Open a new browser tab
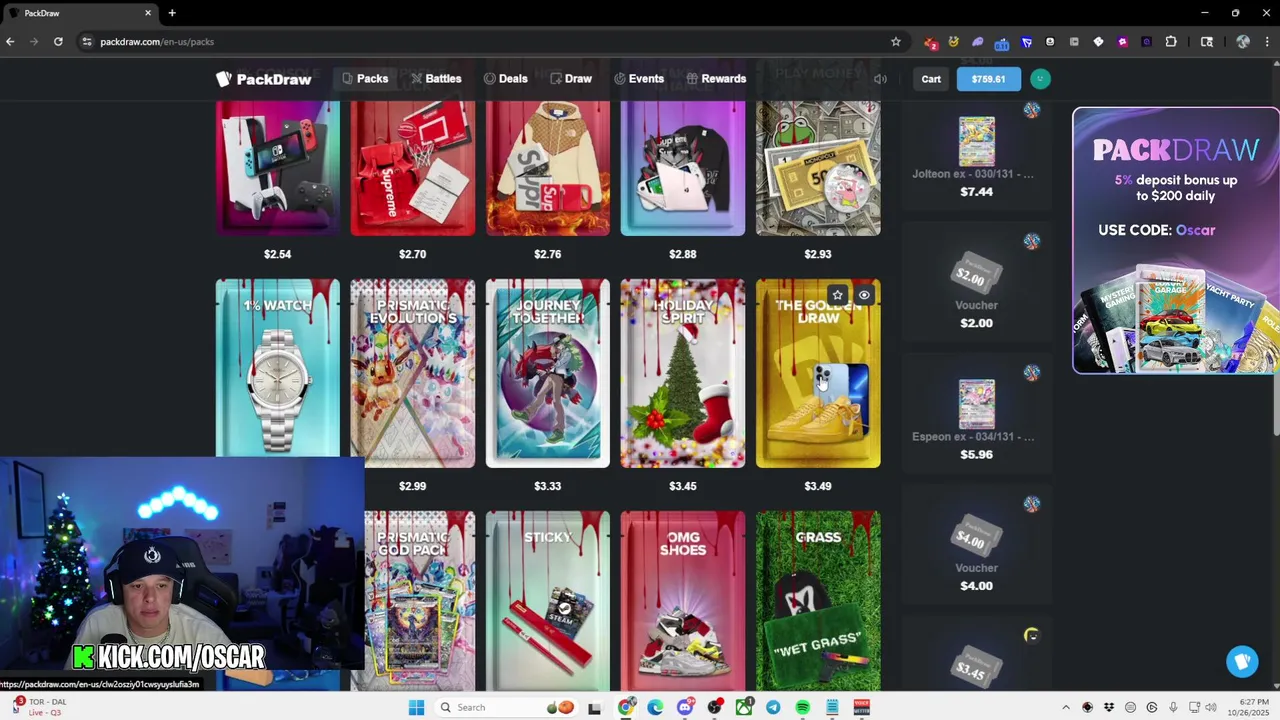 pos(172,13)
